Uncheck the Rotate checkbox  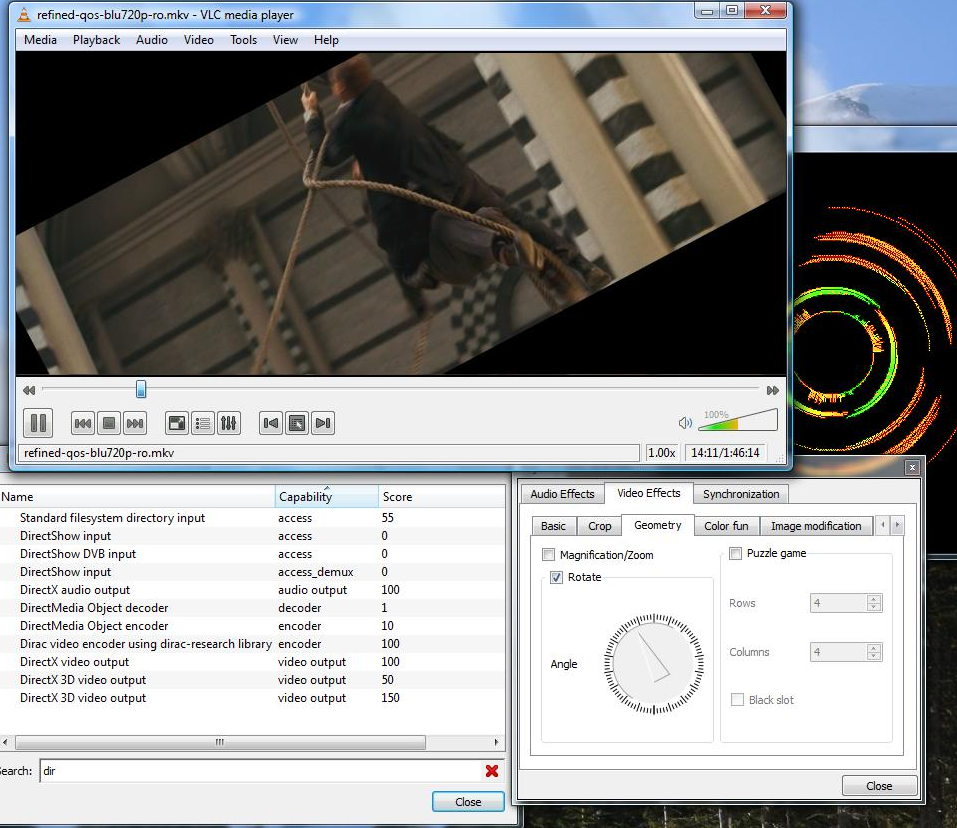pos(556,577)
